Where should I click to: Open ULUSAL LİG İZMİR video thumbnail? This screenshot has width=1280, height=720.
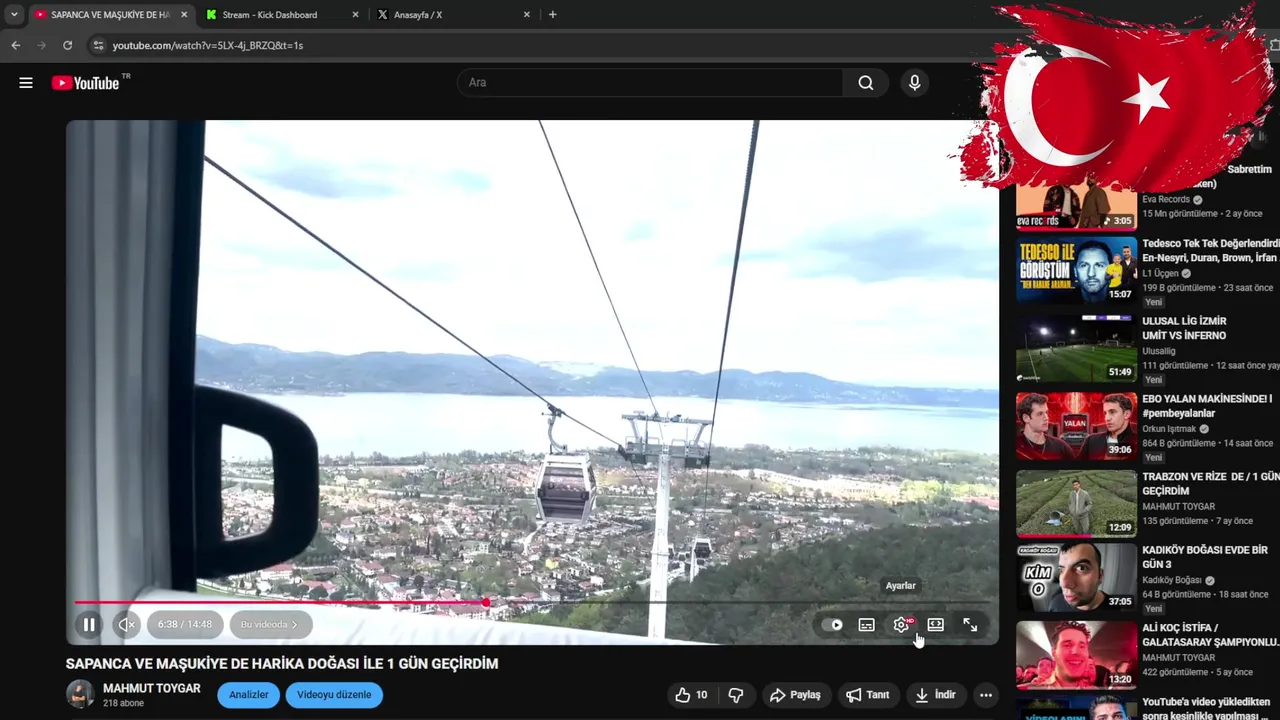[1076, 348]
